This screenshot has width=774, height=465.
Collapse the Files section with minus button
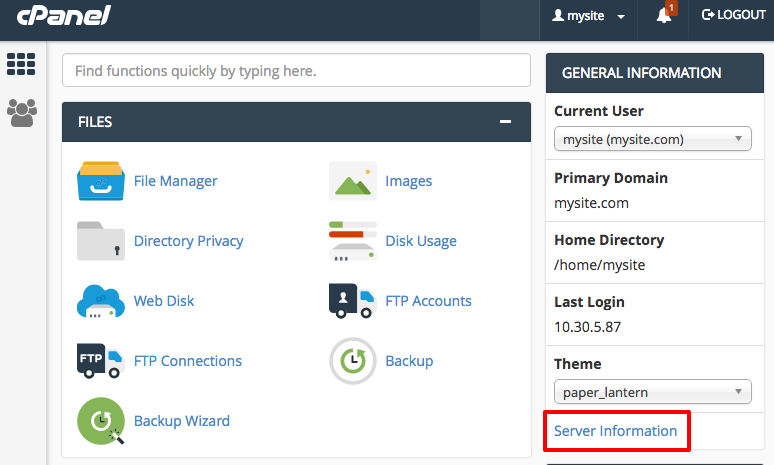[505, 122]
